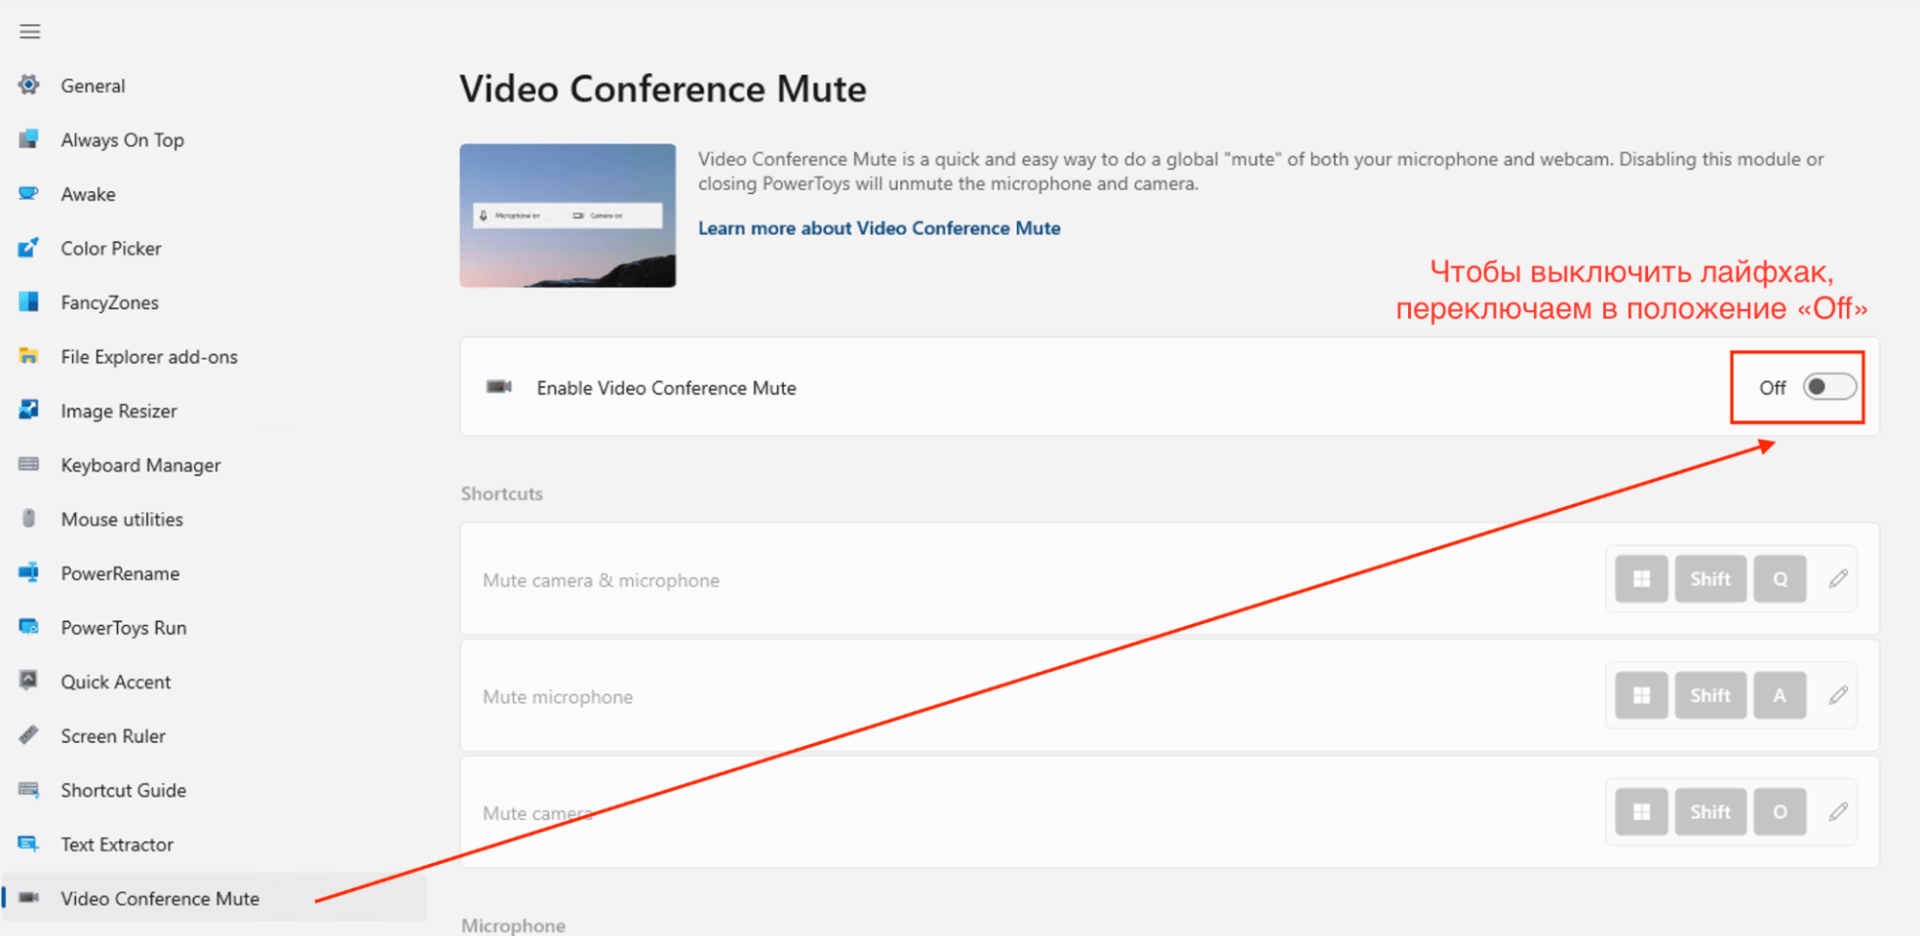The width and height of the screenshot is (1920, 937).
Task: Click the Screen Ruler icon
Action: coord(29,735)
